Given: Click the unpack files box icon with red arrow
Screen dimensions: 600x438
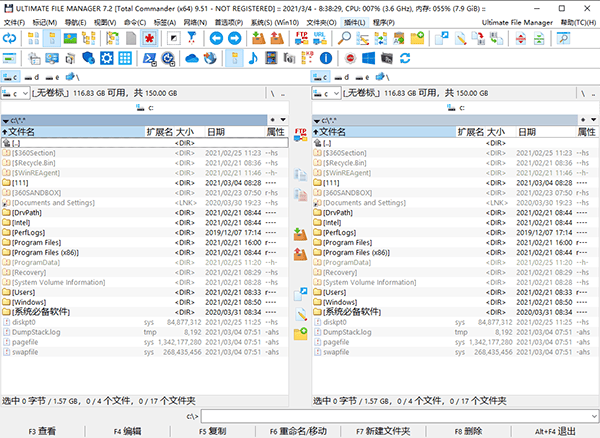Looking at the screenshot, I should pyautogui.click(x=277, y=38).
